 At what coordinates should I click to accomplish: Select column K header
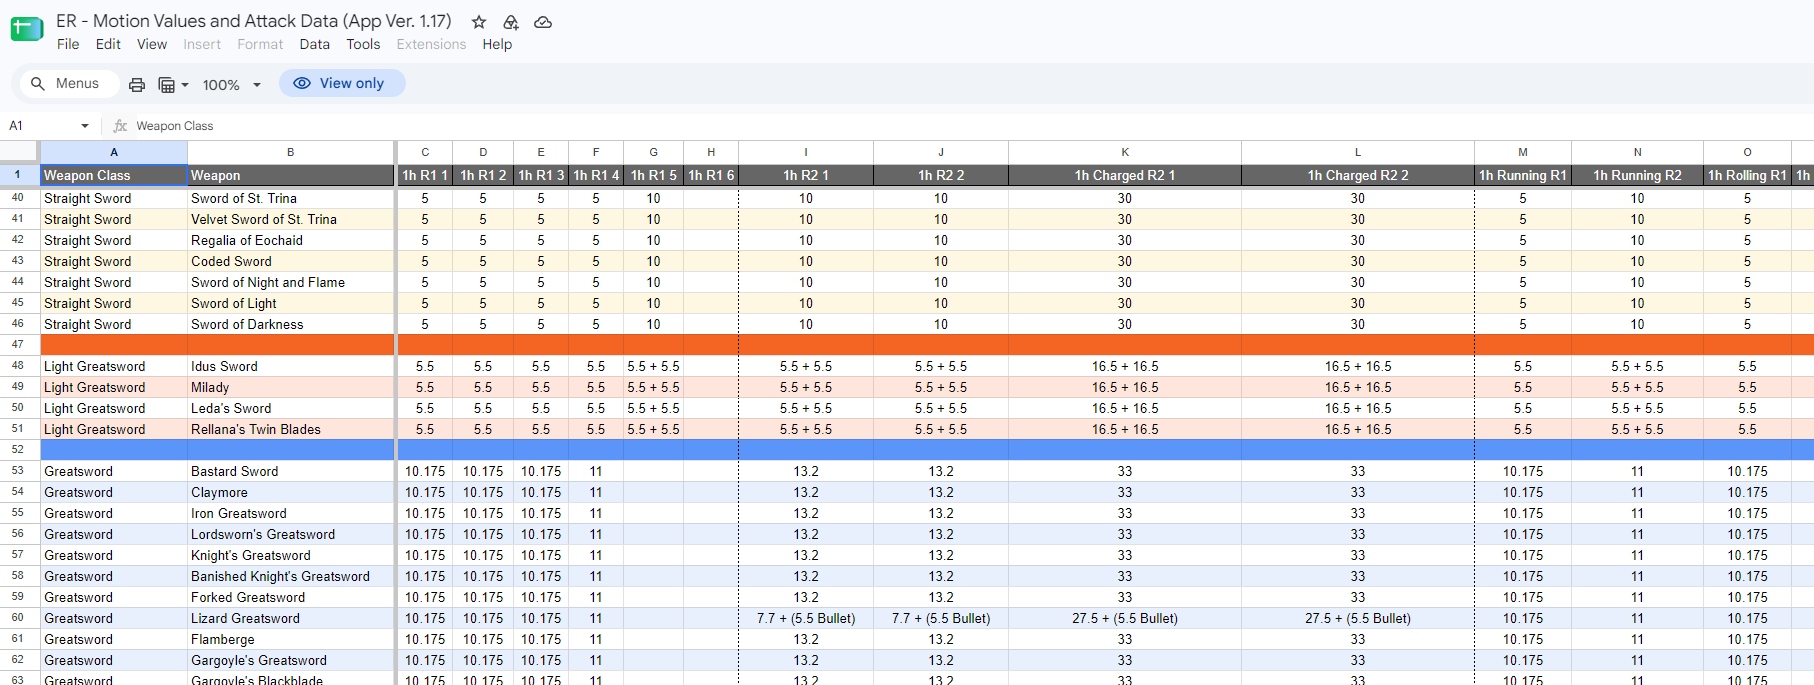(1125, 152)
